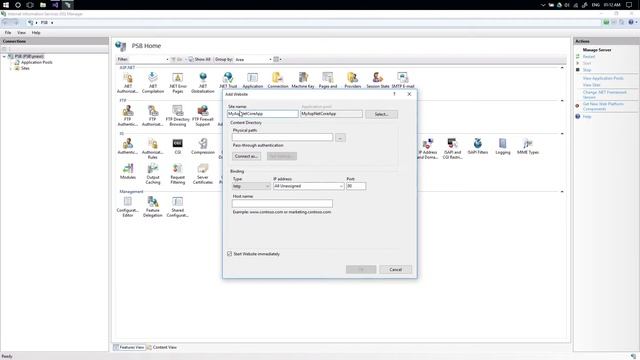Open the Providers feature icon
Screen dimensions: 640x360
[x=352, y=80]
